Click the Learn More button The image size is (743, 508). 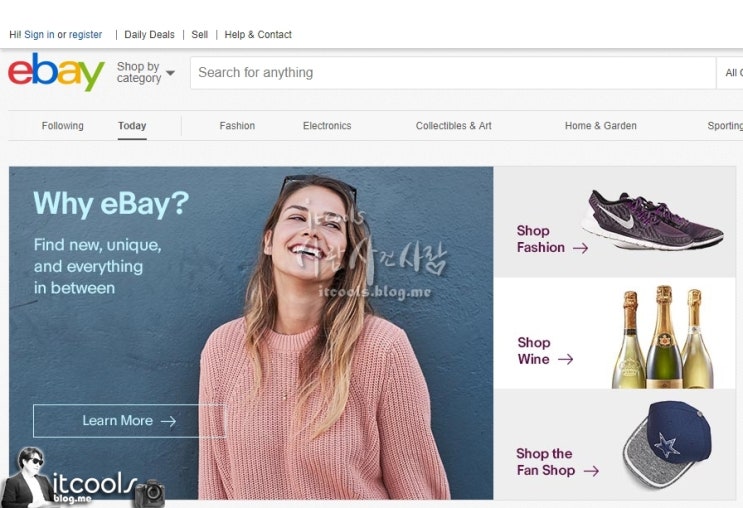pos(129,421)
